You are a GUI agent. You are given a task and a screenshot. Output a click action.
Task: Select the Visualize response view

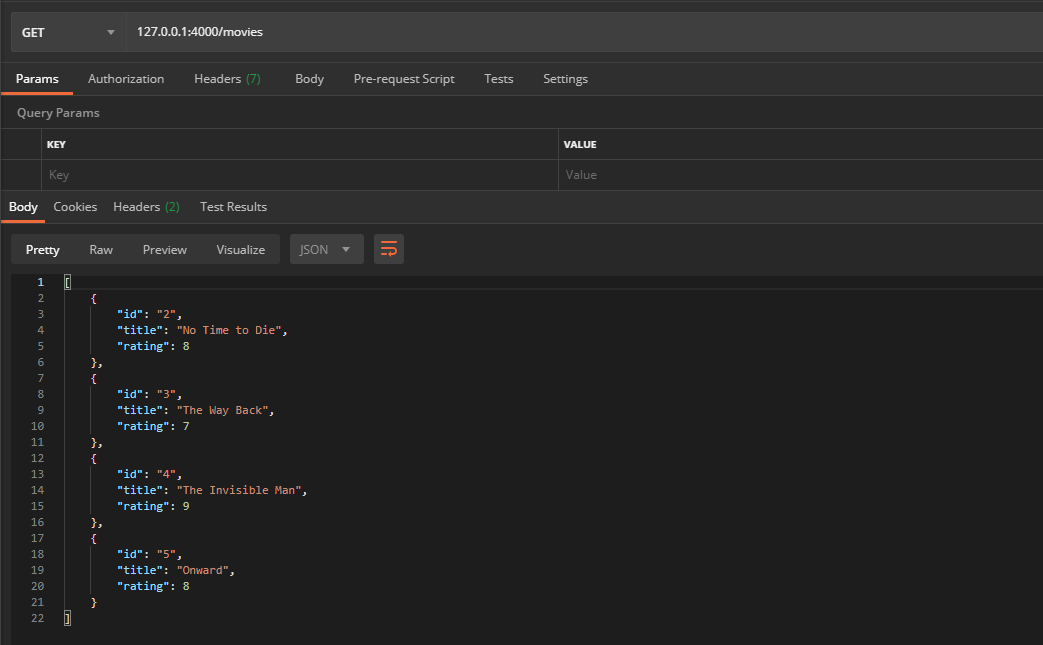pyautogui.click(x=240, y=250)
